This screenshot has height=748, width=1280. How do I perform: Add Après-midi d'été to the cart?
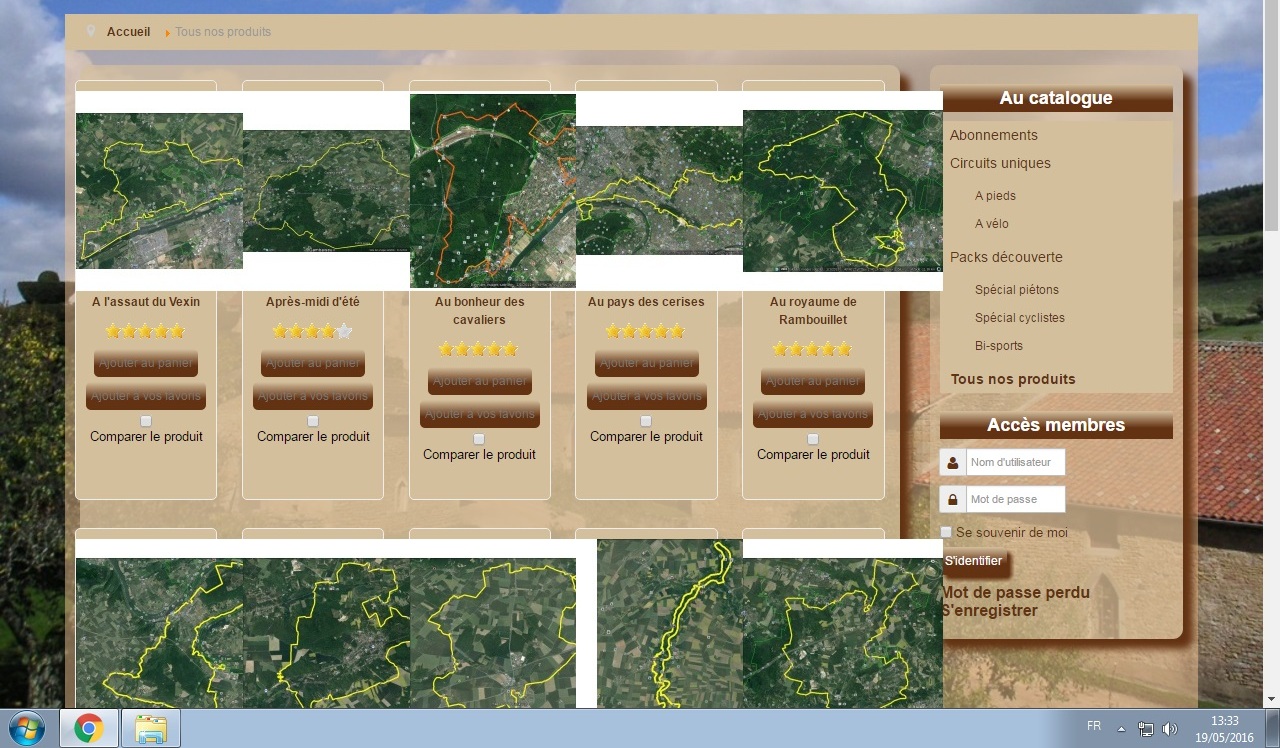313,363
